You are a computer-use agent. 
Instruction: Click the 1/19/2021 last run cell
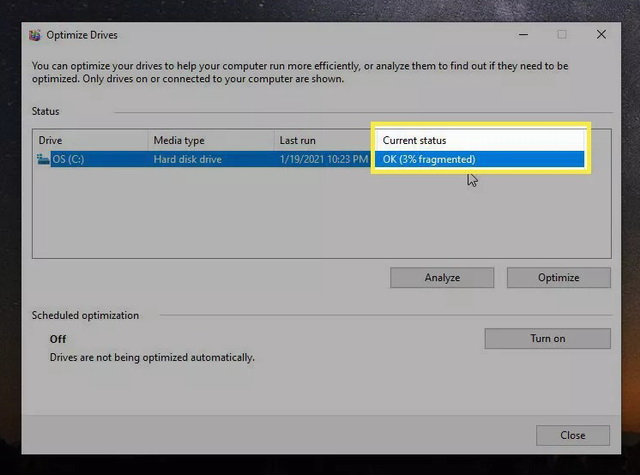(x=323, y=160)
